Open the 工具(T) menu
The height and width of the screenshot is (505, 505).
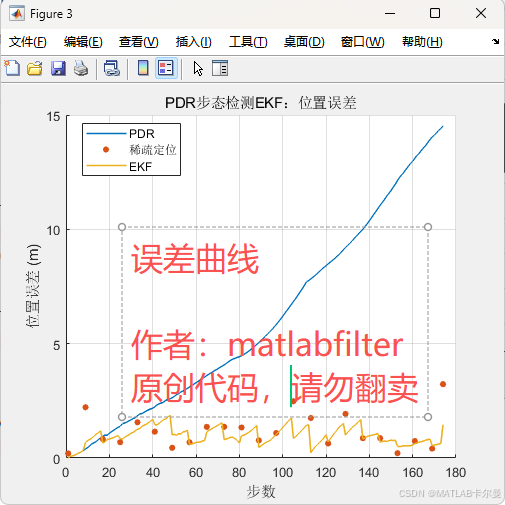tap(248, 42)
